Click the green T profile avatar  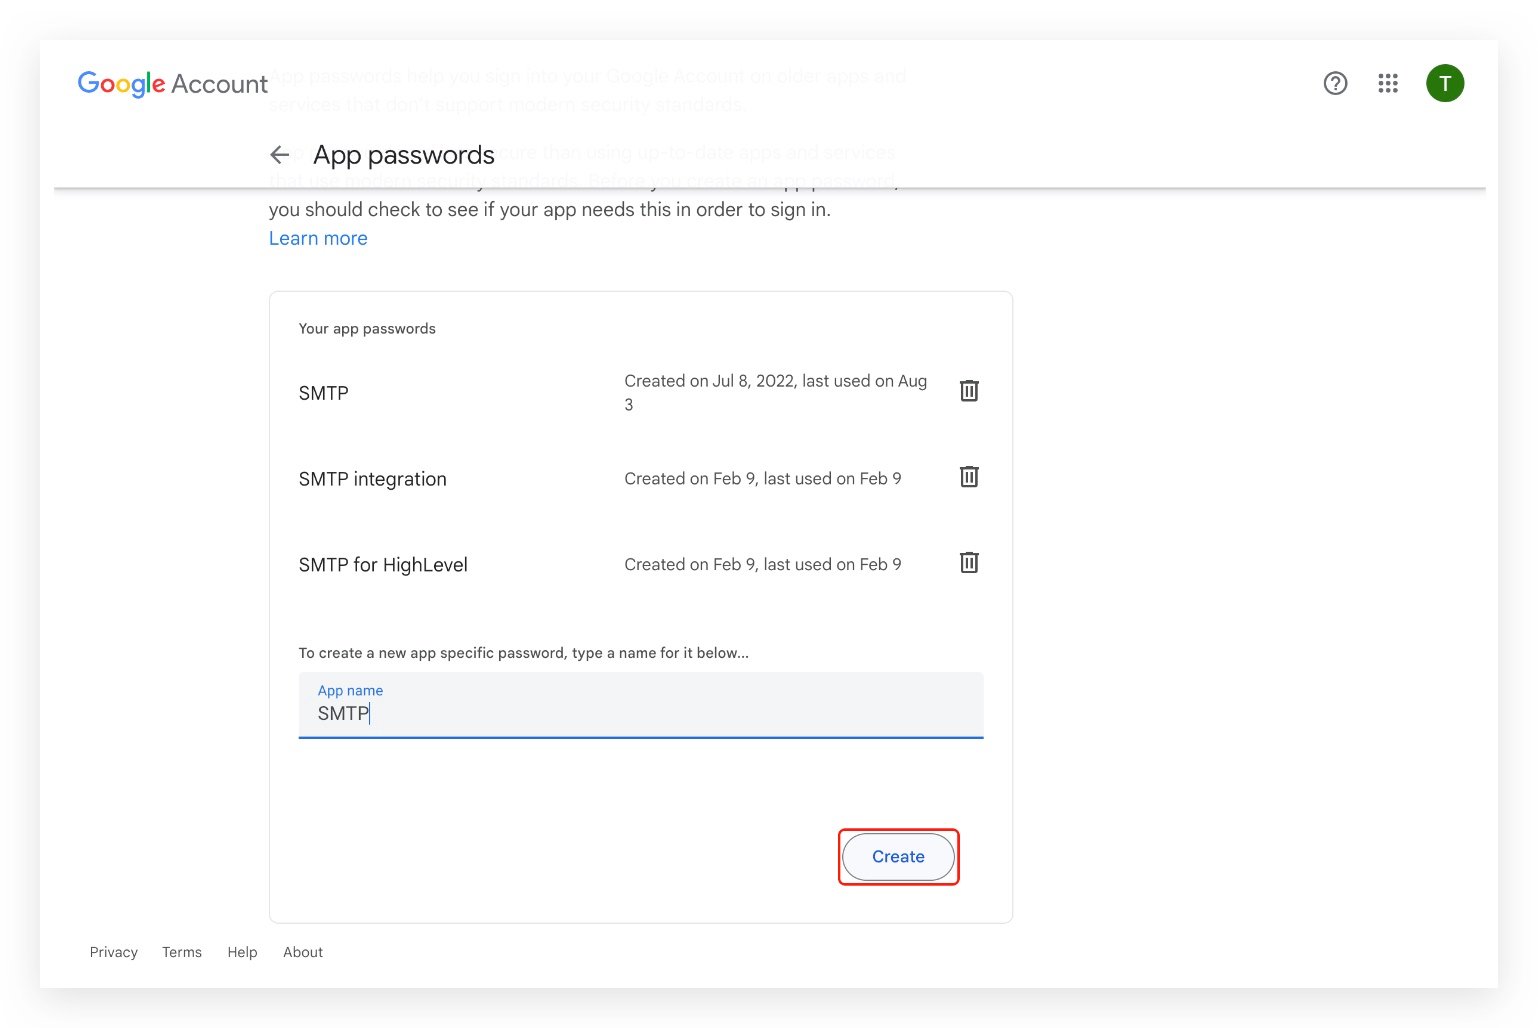[1444, 84]
